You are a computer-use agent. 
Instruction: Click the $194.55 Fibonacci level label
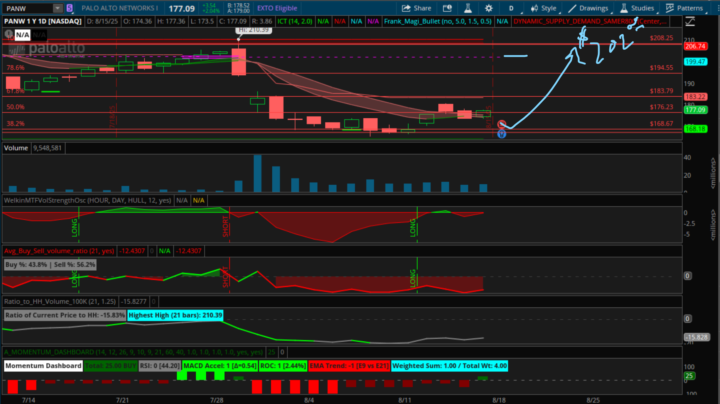pos(661,67)
